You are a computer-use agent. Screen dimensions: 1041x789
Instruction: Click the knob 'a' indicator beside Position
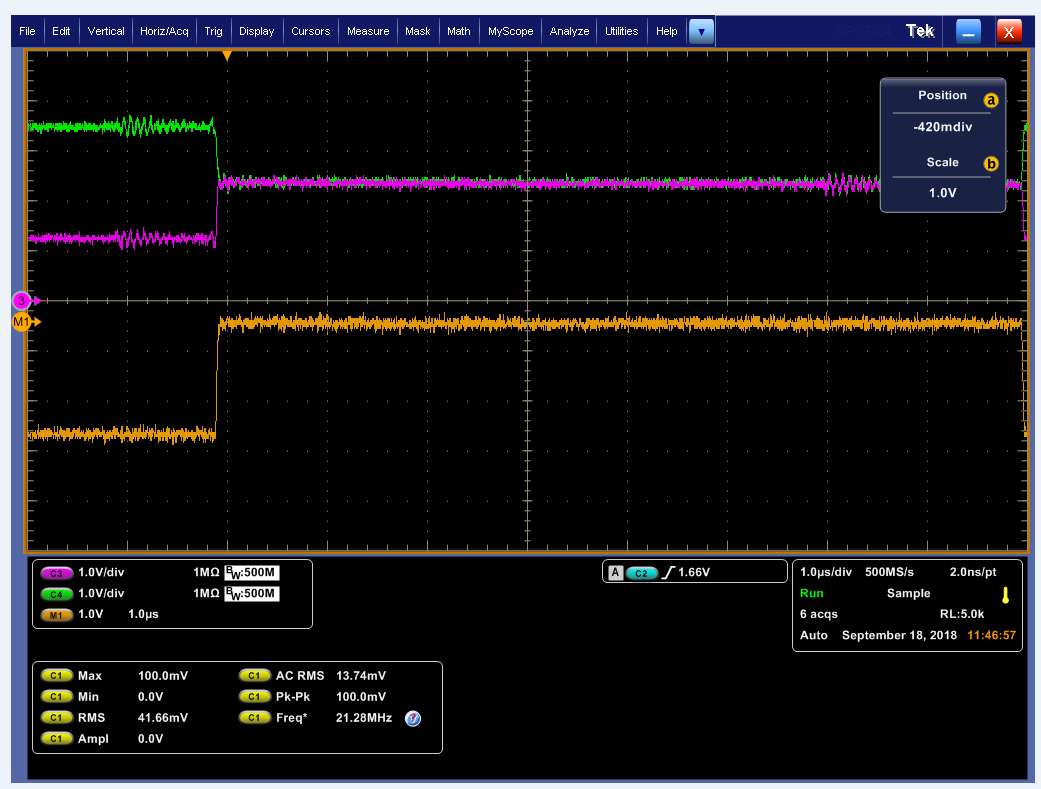[x=991, y=100]
